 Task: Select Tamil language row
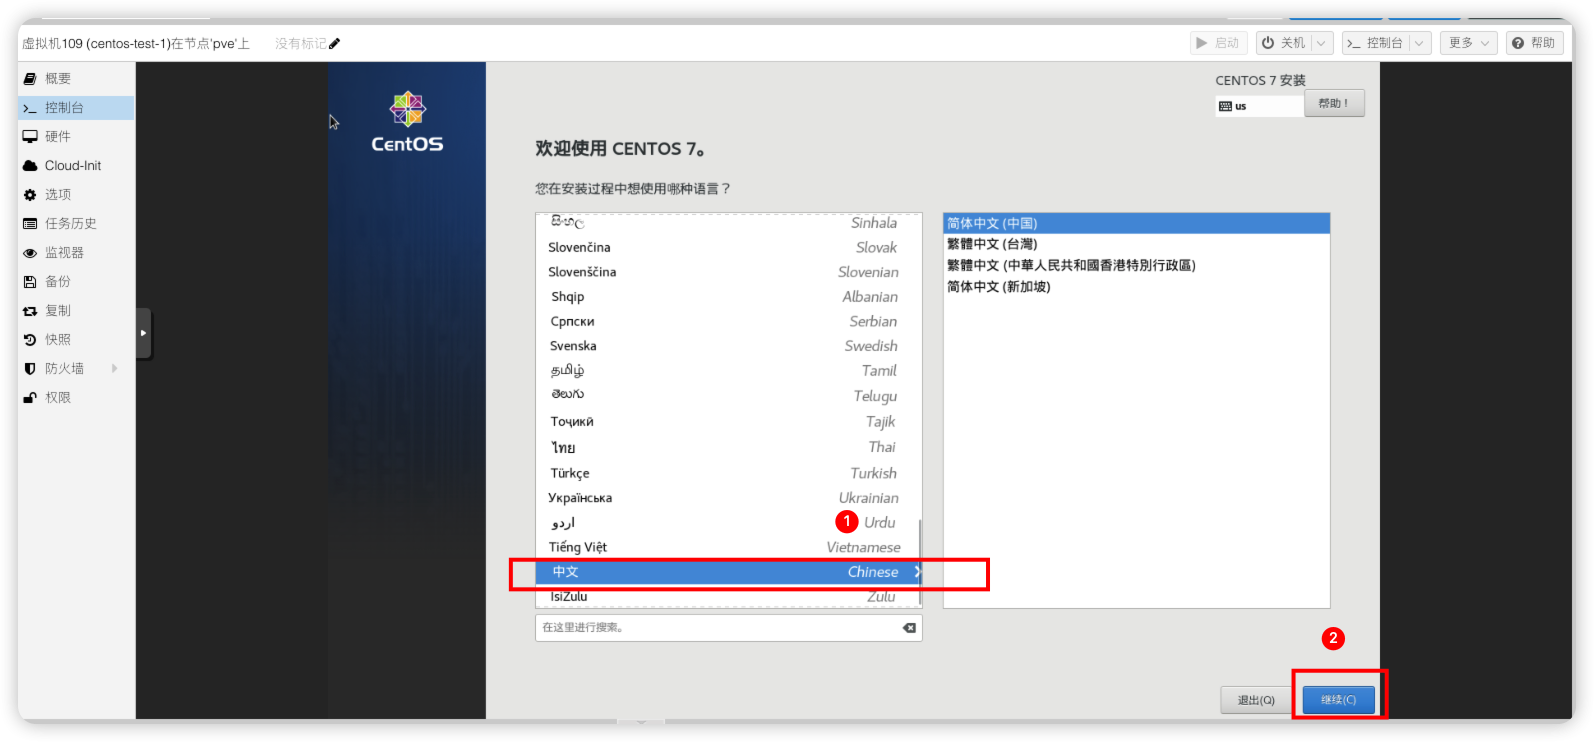point(728,371)
